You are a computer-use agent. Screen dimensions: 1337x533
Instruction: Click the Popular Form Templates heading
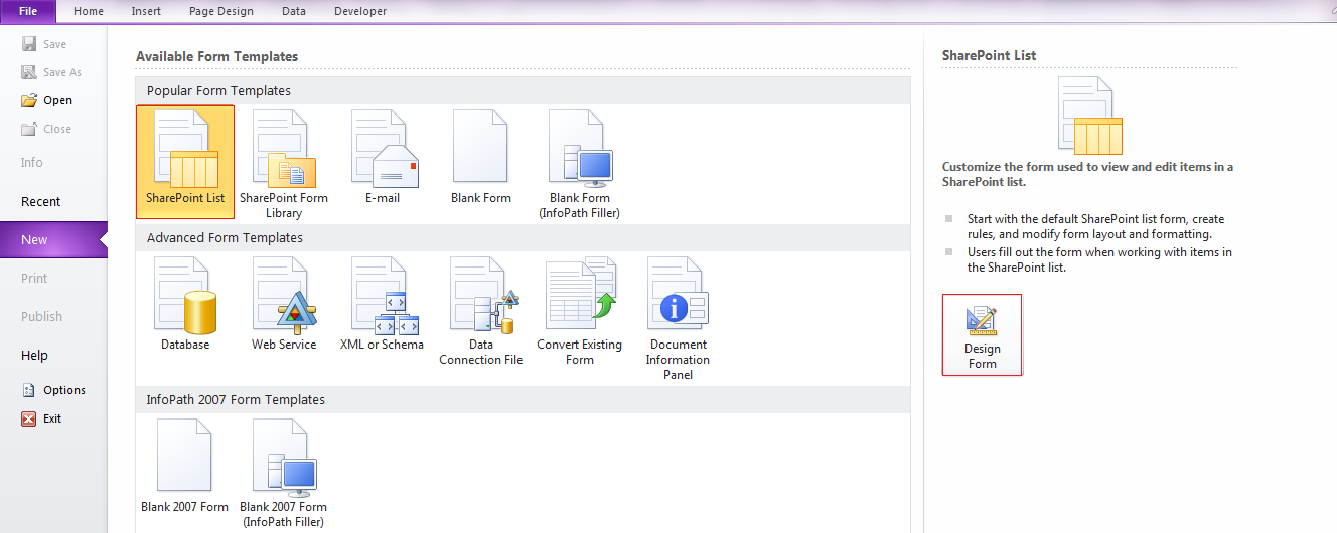click(219, 90)
